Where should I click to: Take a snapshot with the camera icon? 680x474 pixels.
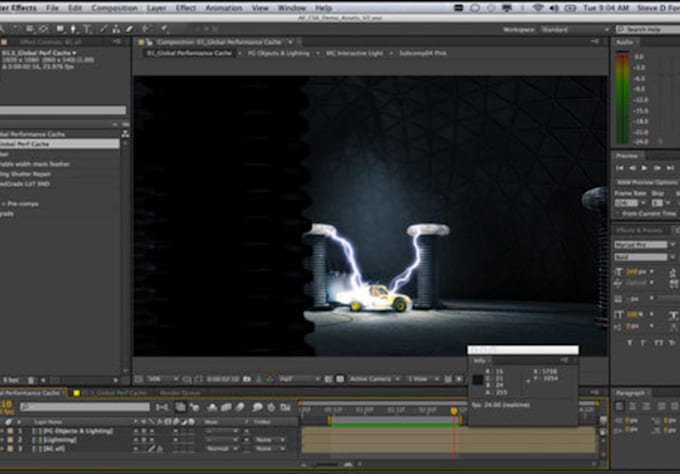pos(247,379)
